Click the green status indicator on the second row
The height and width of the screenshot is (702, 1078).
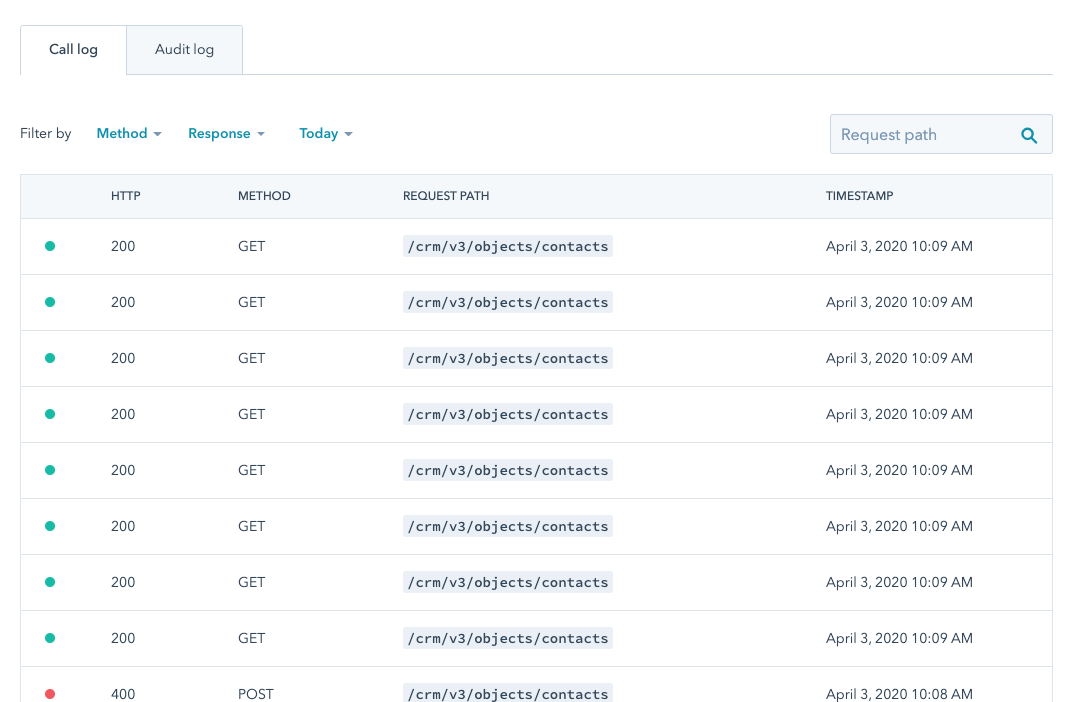point(50,302)
